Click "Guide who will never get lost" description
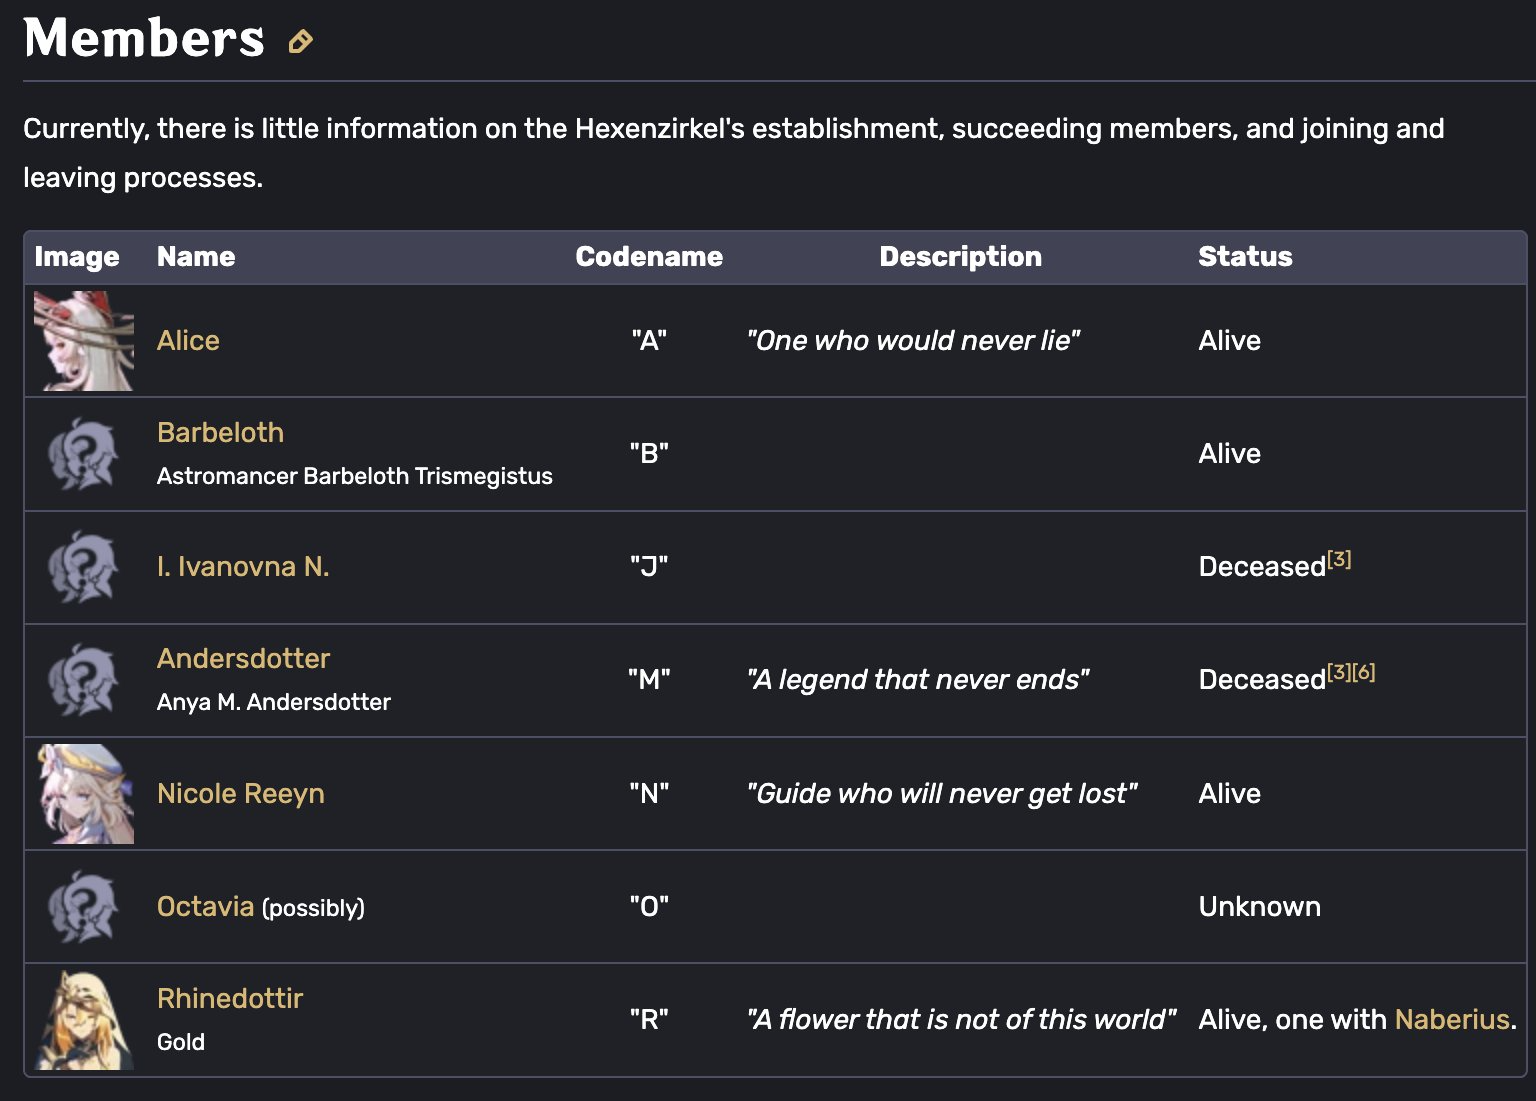Image resolution: width=1536 pixels, height=1101 pixels. click(x=942, y=793)
